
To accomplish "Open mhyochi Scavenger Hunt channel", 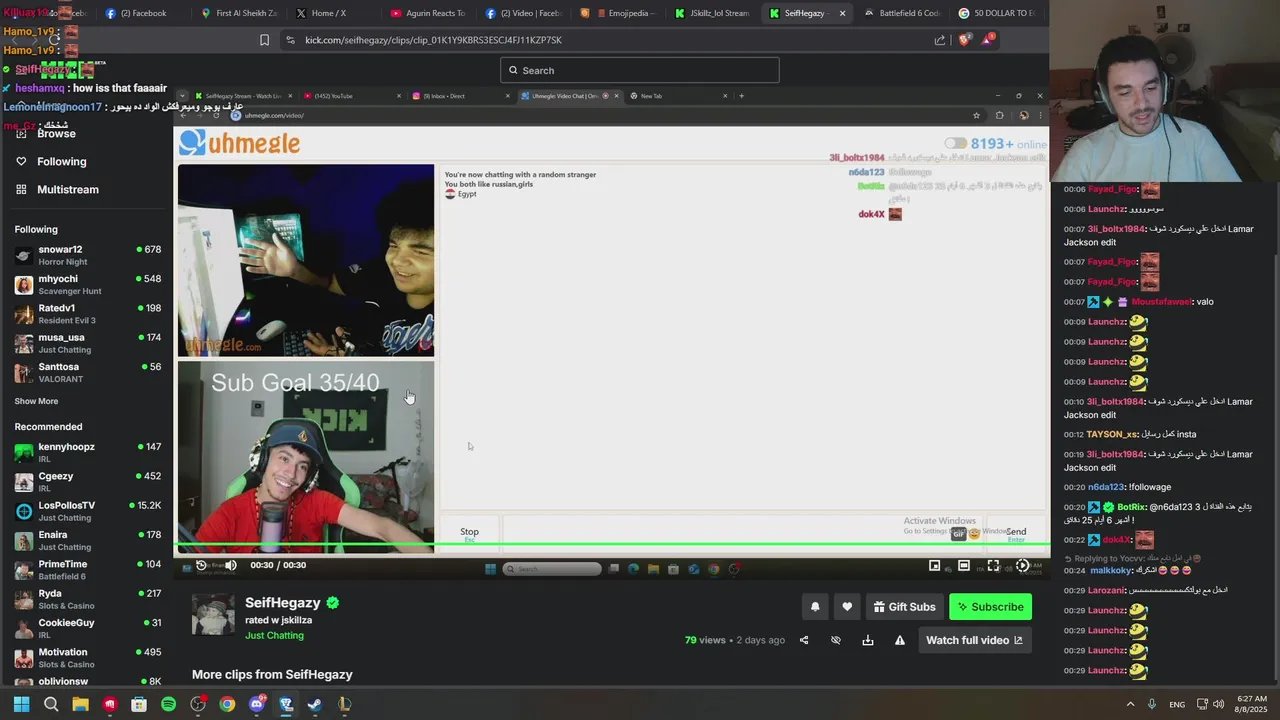I will 87,285.
